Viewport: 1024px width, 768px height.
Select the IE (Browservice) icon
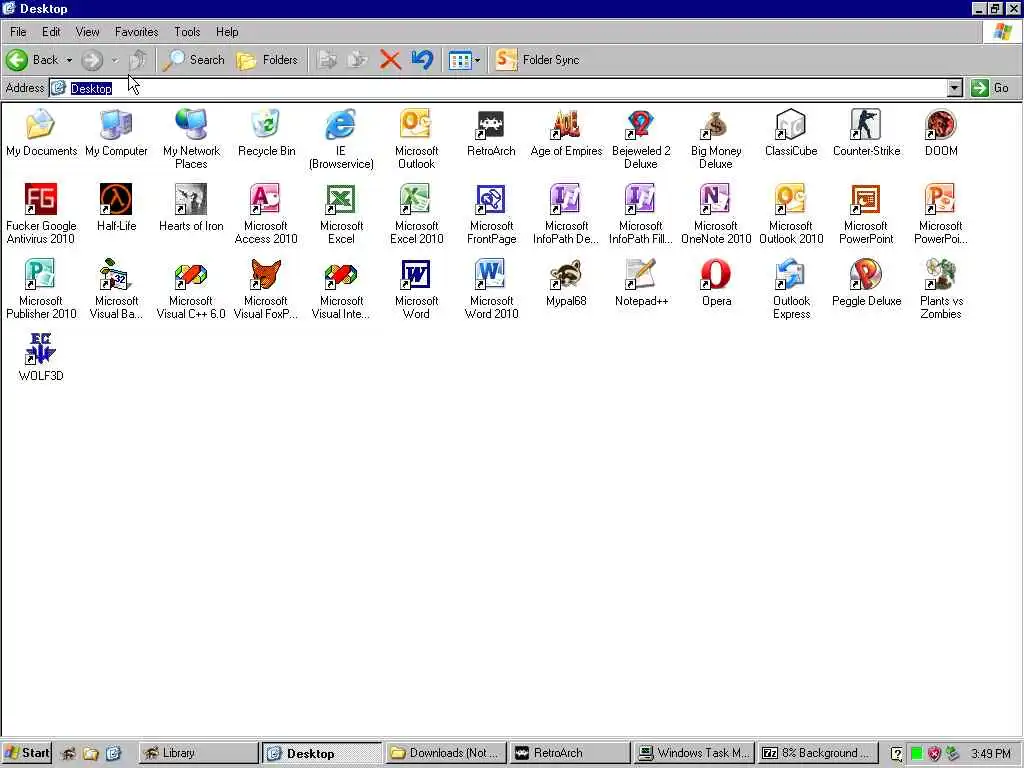pos(341,139)
